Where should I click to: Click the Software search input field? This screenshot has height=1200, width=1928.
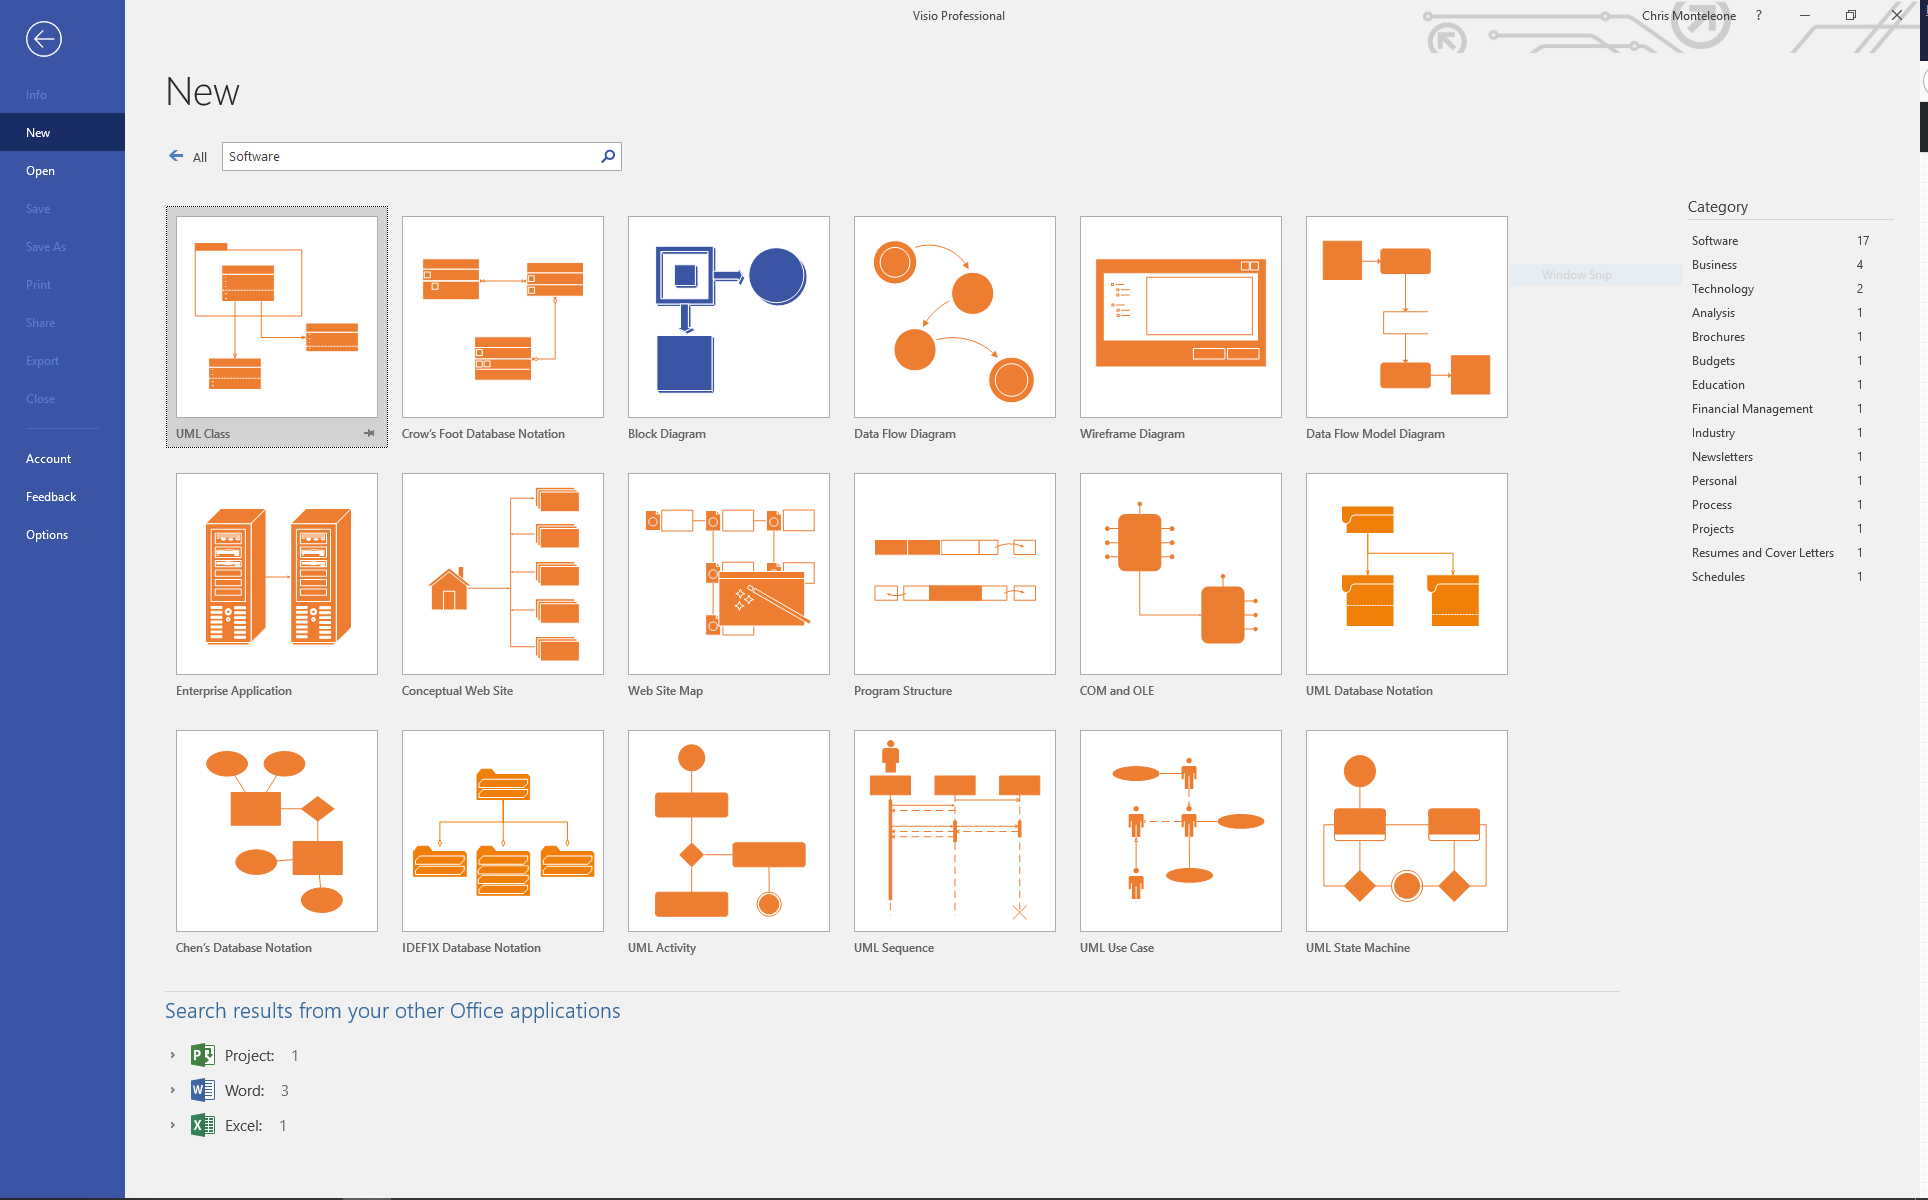(410, 156)
